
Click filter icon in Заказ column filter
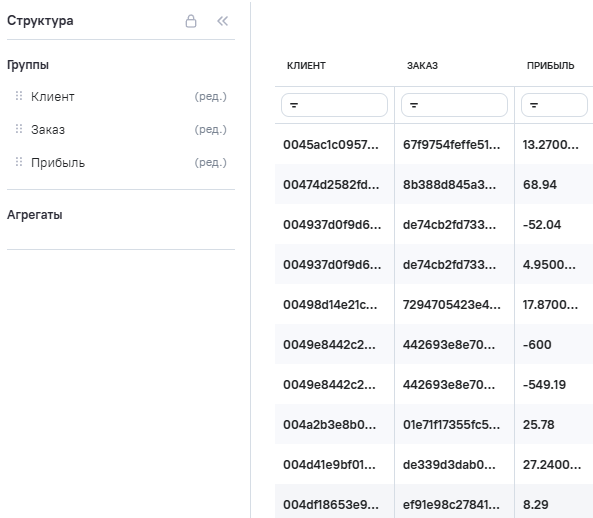tap(414, 105)
